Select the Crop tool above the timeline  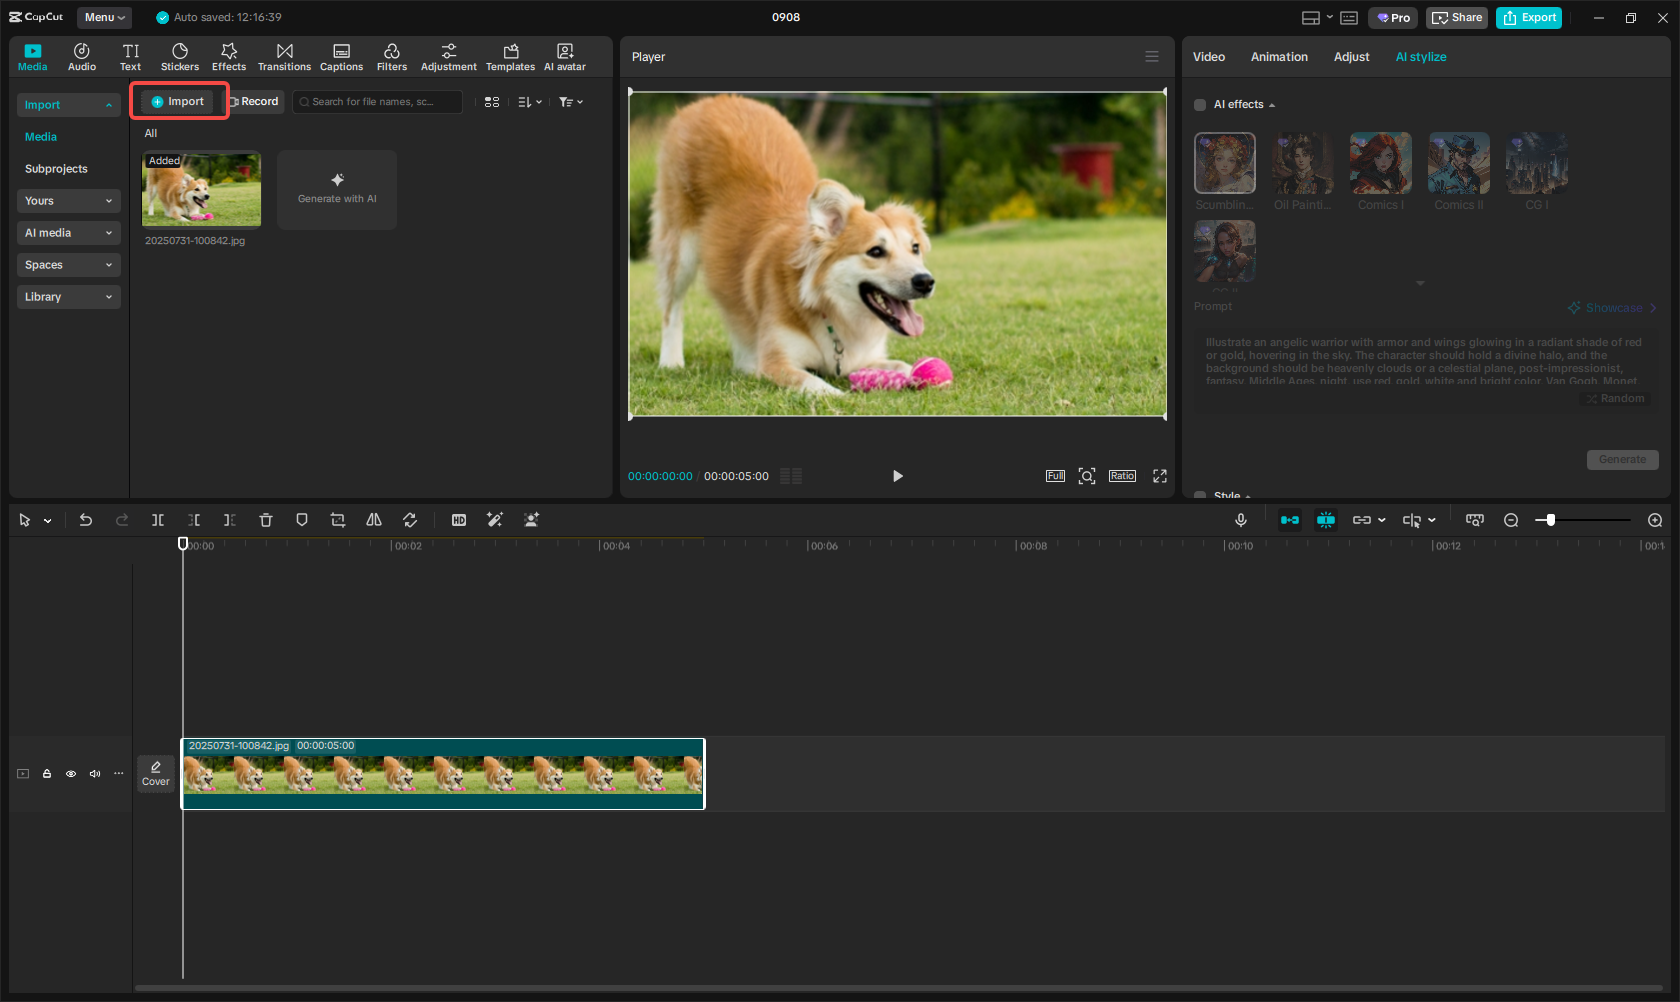pyautogui.click(x=338, y=520)
